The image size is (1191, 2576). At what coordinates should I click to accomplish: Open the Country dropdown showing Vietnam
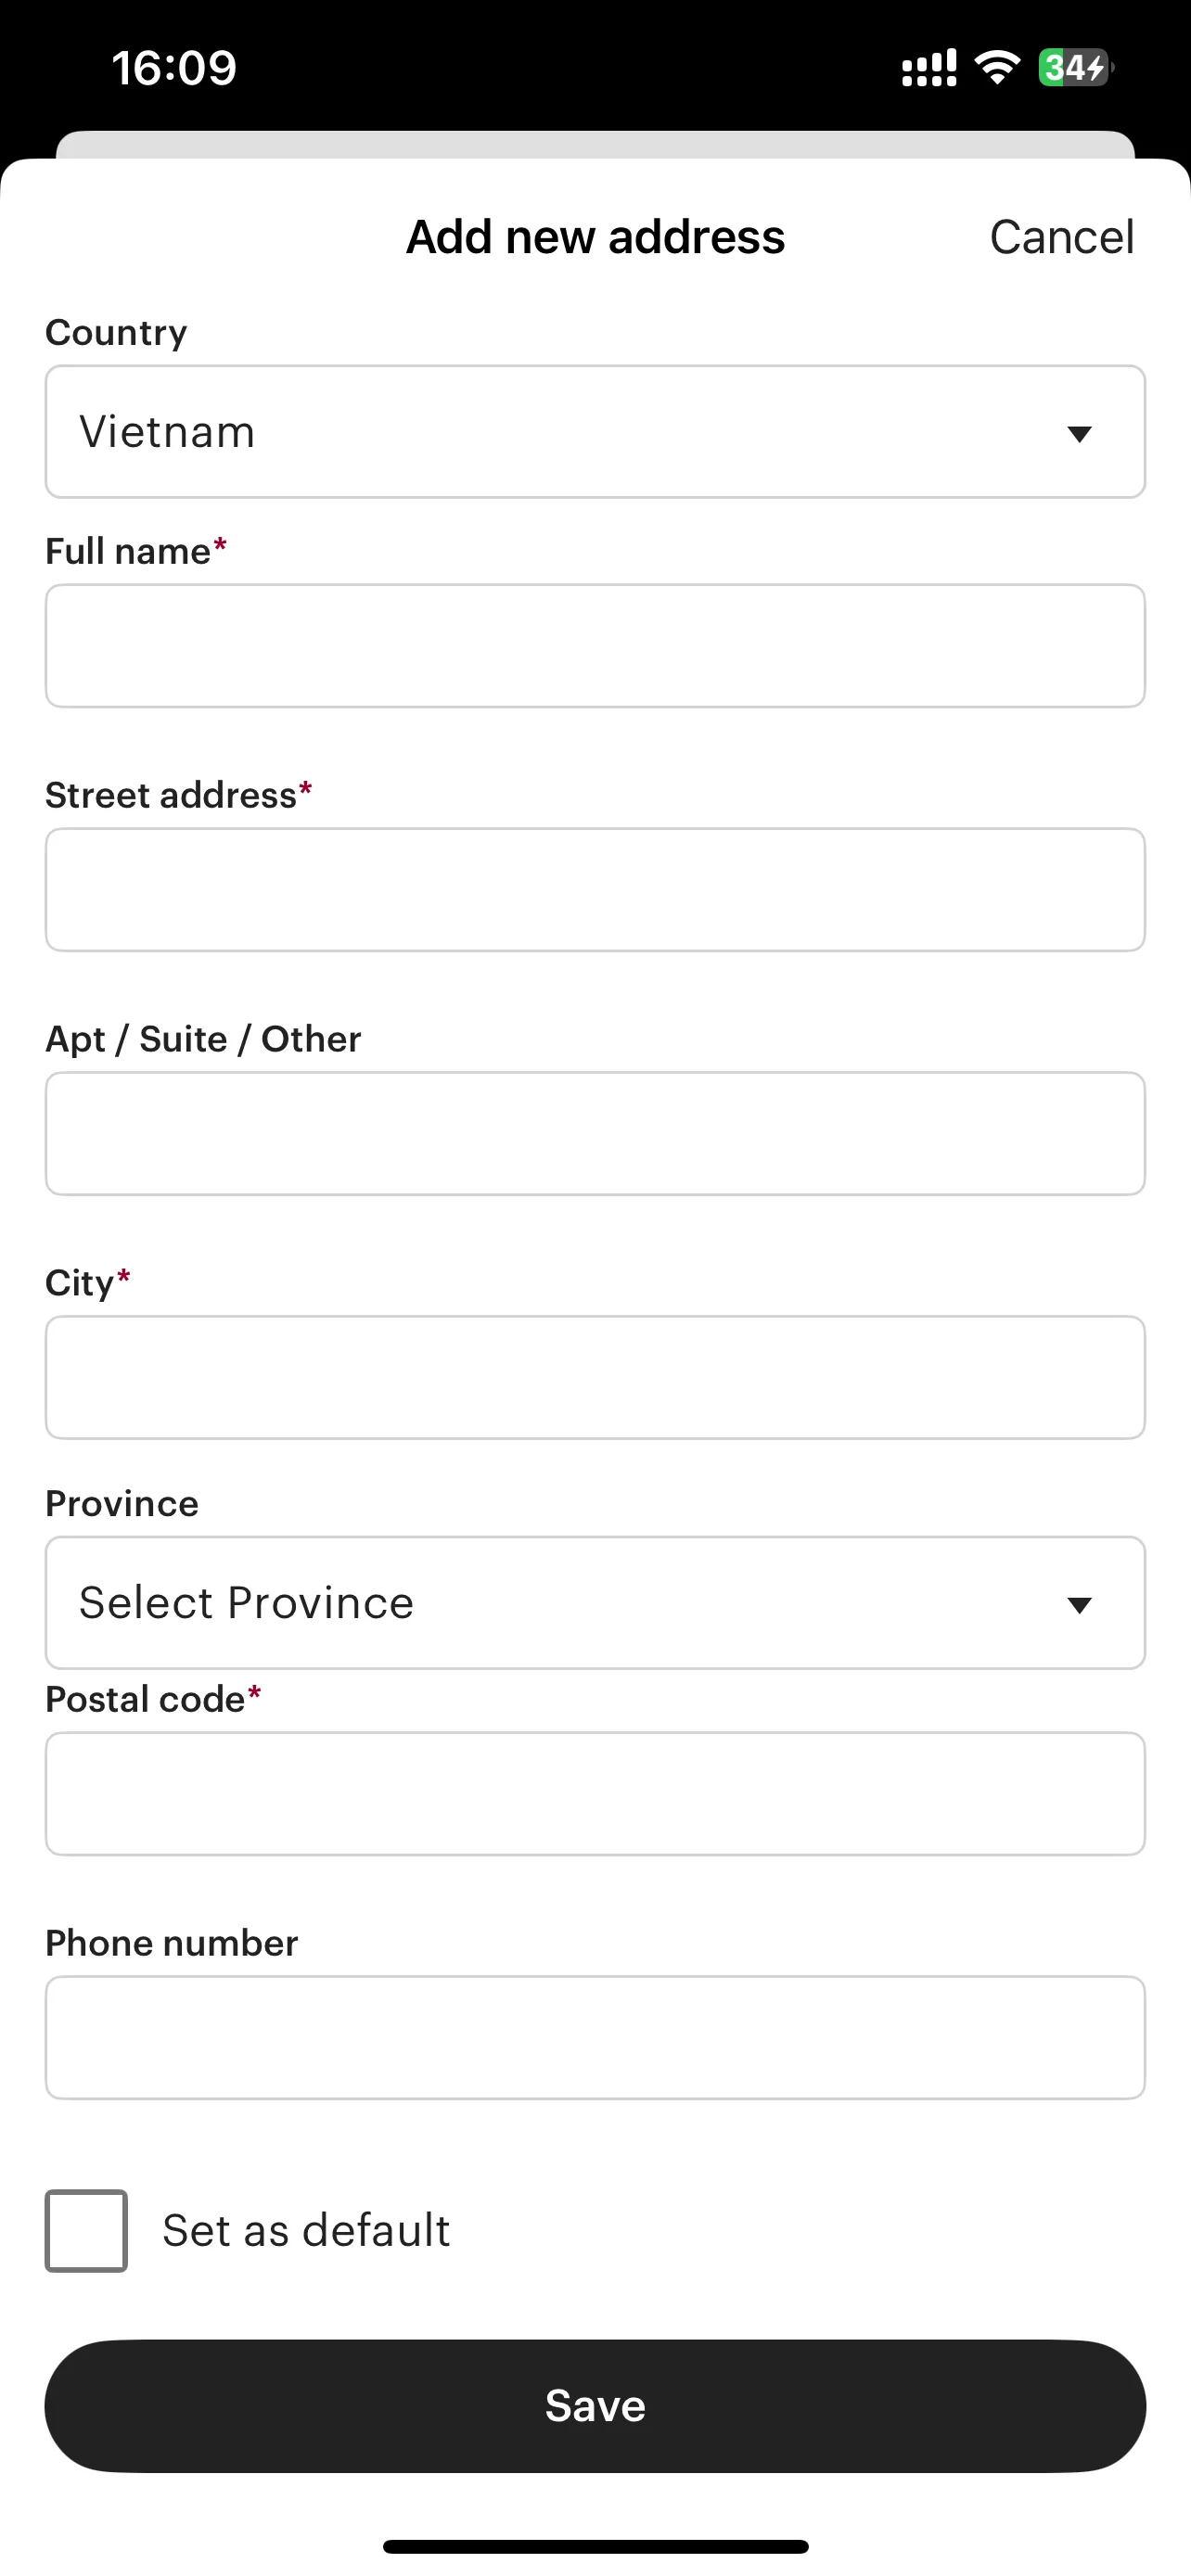tap(595, 432)
